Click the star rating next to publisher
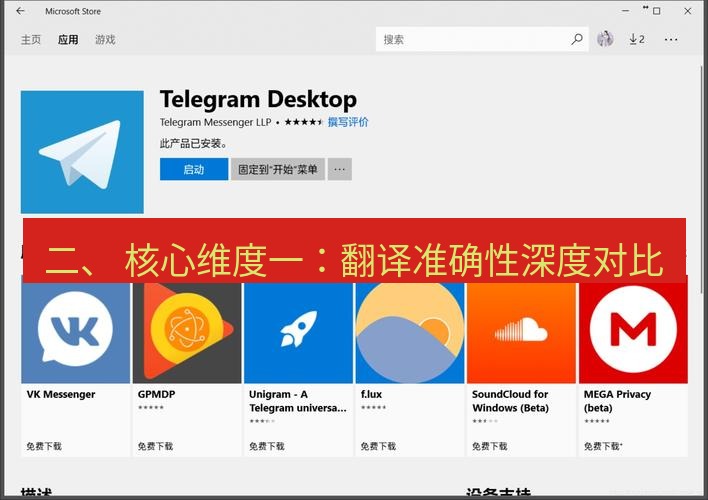The width and height of the screenshot is (708, 500). 304,122
